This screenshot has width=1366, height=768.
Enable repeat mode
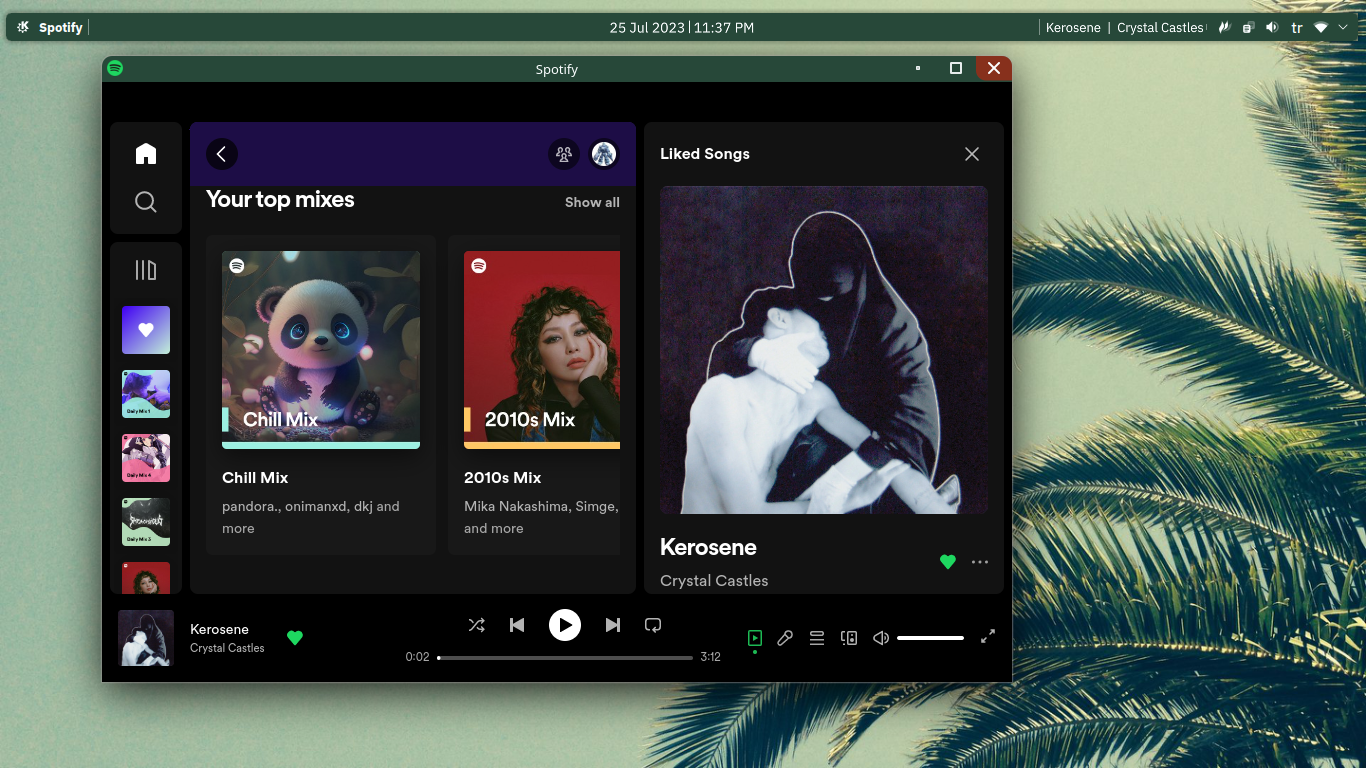[x=653, y=625]
